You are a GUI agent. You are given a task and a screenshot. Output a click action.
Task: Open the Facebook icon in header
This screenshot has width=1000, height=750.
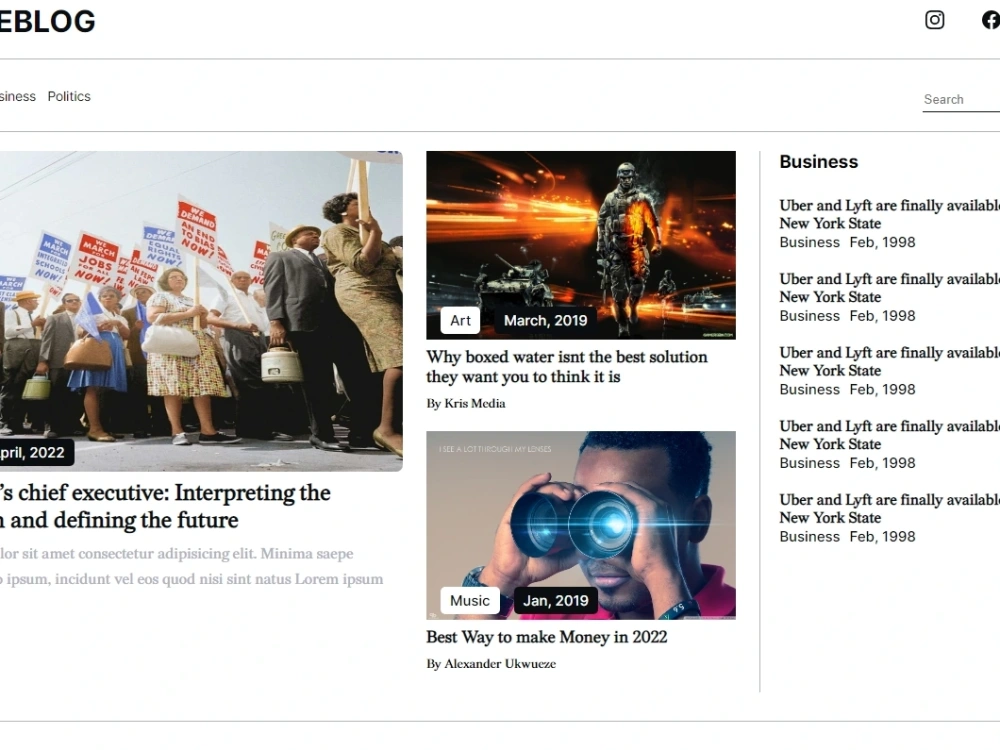990,20
